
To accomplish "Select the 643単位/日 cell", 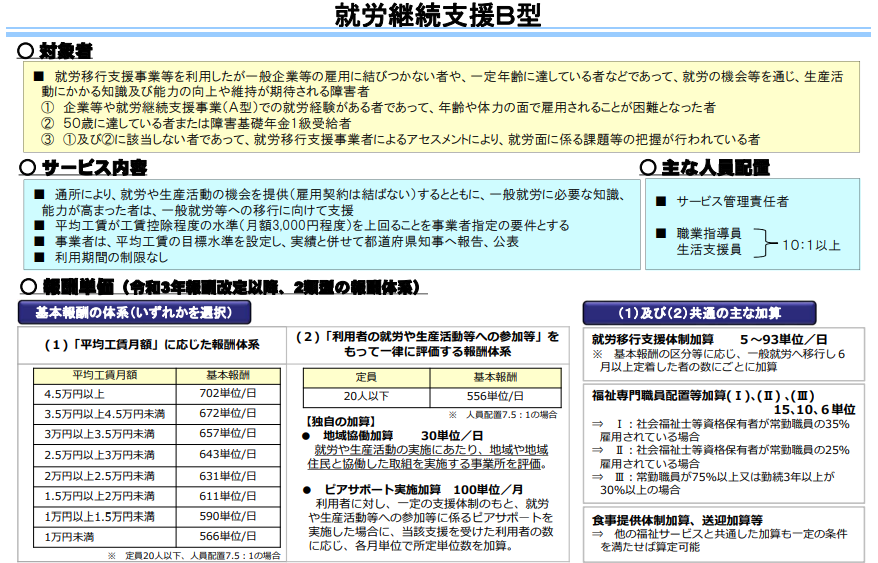I will [x=228, y=455].
